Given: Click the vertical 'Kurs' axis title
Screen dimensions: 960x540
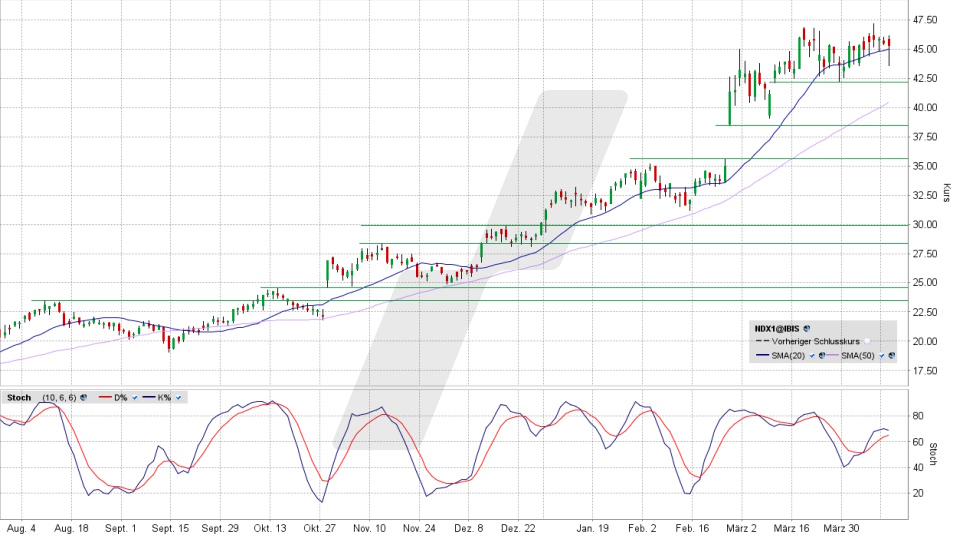Looking at the screenshot, I should [945, 191].
